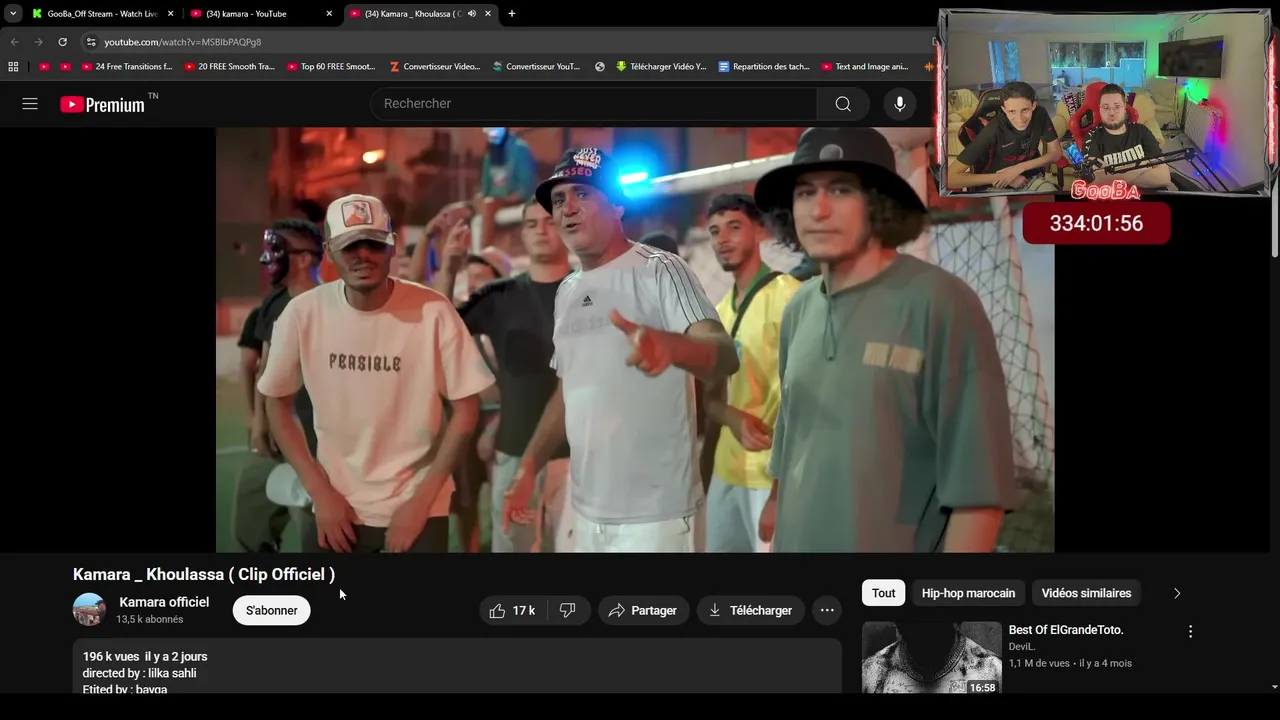Image resolution: width=1280 pixels, height=720 pixels.
Task: Dislike the video with thumbs-down icon
Action: 568,610
